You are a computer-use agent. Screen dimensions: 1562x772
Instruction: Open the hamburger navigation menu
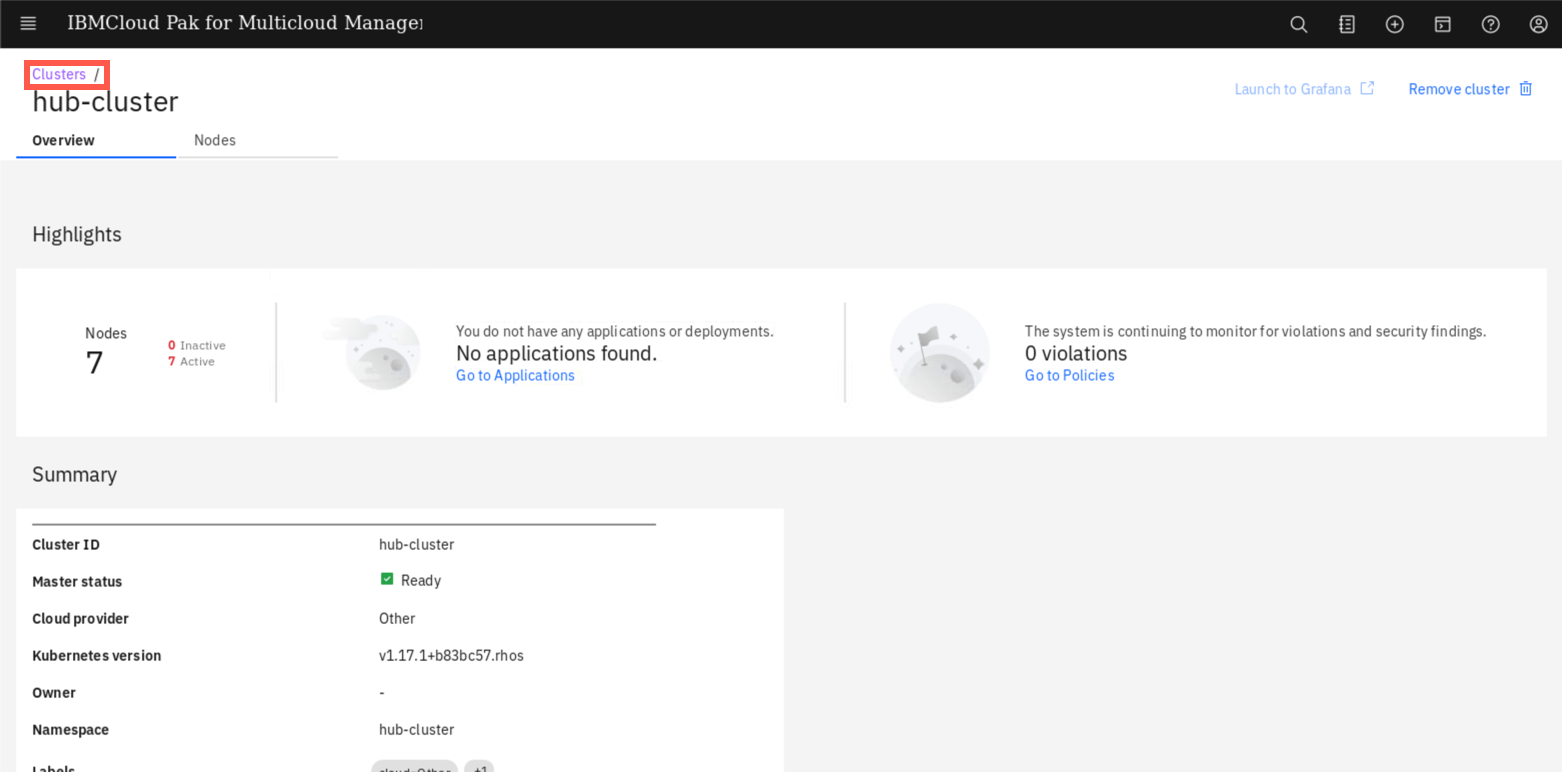pos(27,23)
